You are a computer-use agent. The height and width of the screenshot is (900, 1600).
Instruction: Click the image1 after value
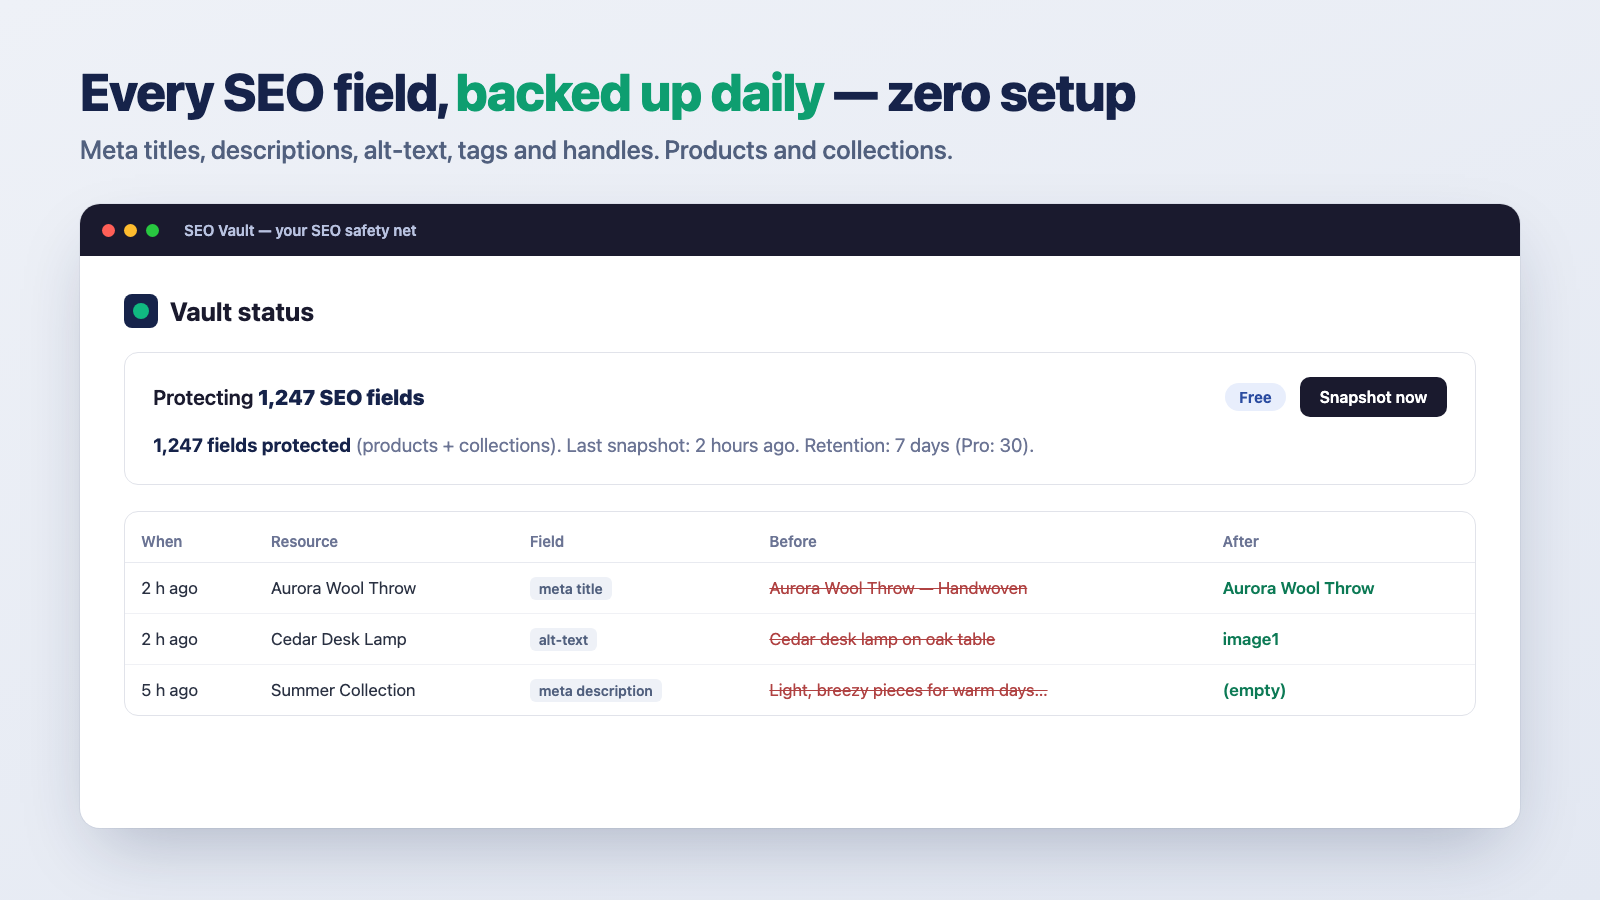(1250, 639)
